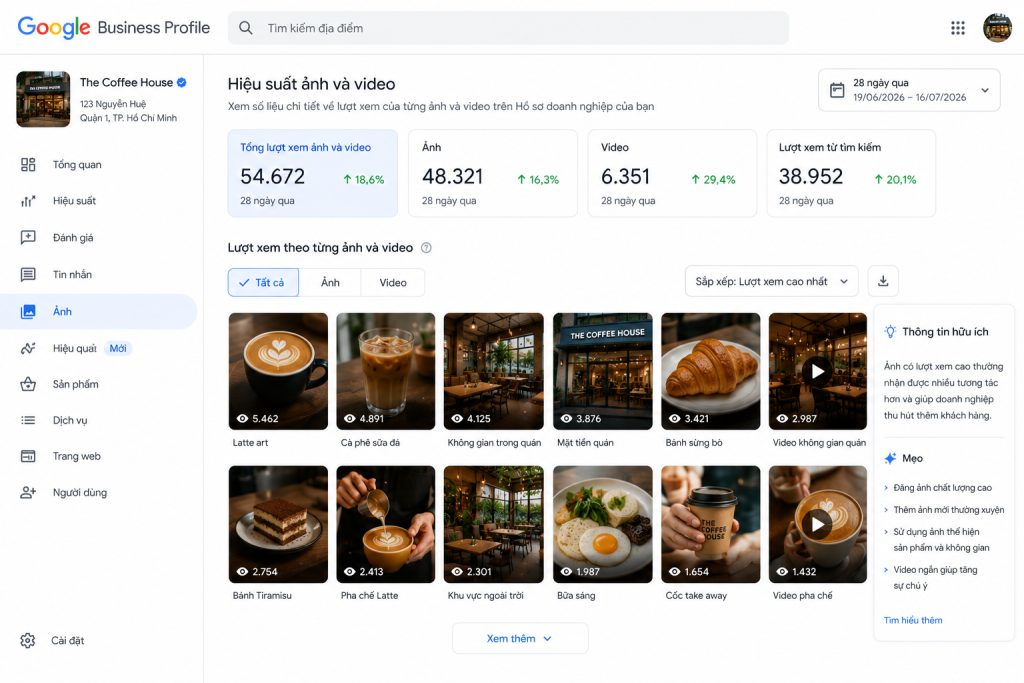Click the calendar icon in date picker
Screen dimensions: 1024x683
837,90
